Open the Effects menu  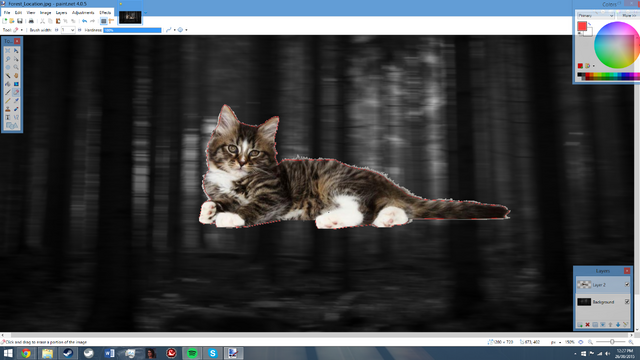coord(105,13)
